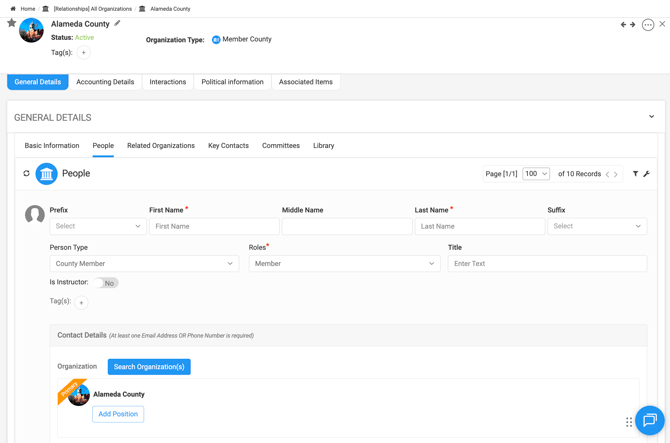Select the Related Organizations sub-tab

coord(161,146)
